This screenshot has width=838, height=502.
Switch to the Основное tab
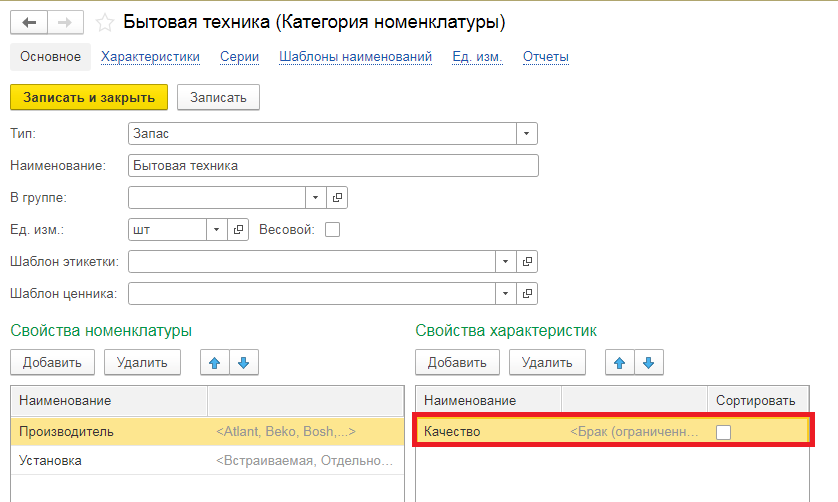pyautogui.click(x=50, y=57)
